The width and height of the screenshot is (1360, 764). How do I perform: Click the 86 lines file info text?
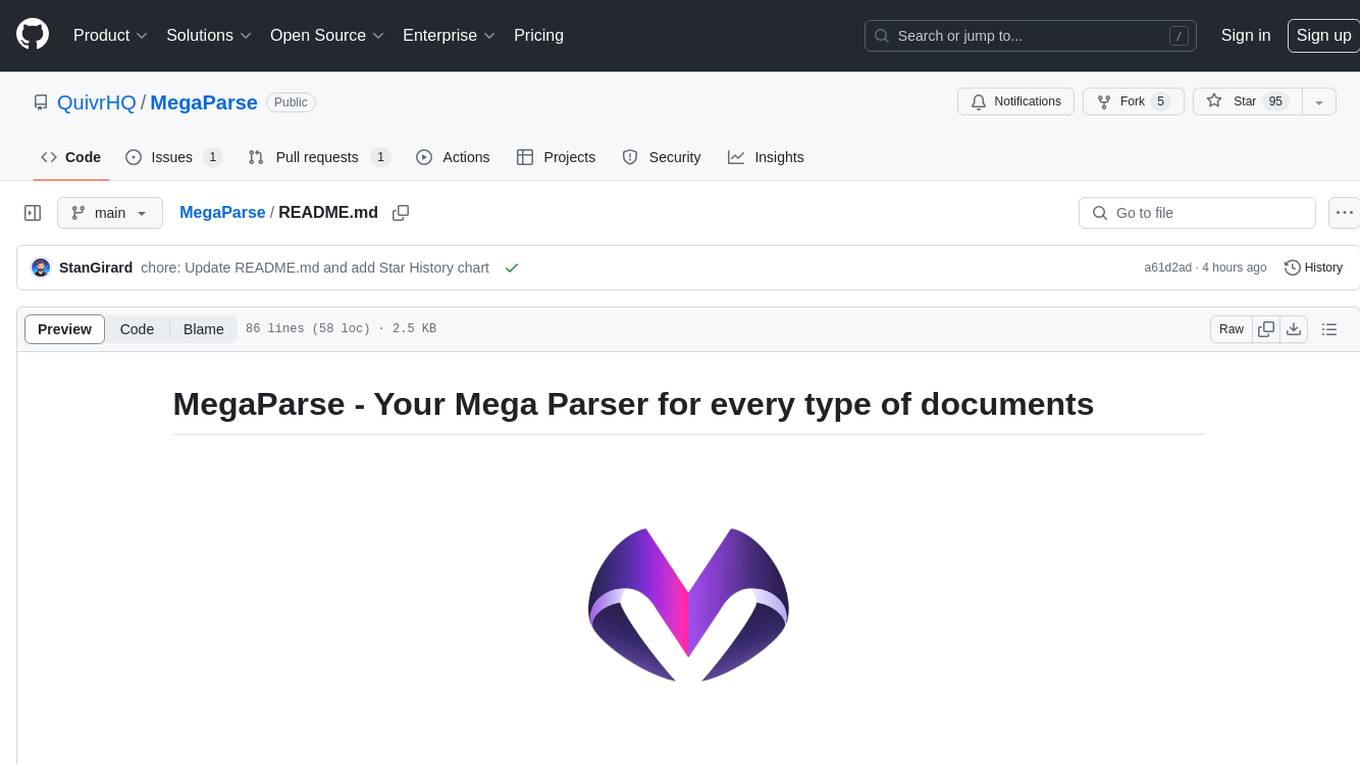[x=341, y=329]
